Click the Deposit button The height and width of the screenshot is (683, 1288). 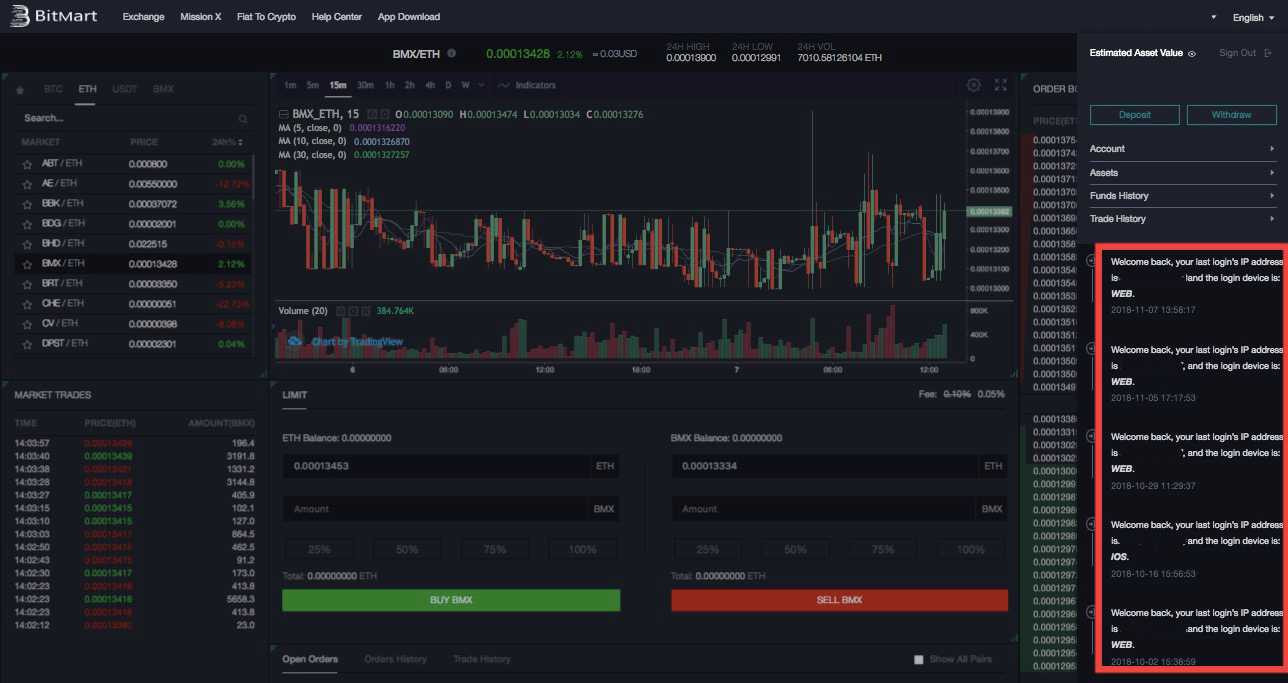pyautogui.click(x=1134, y=115)
